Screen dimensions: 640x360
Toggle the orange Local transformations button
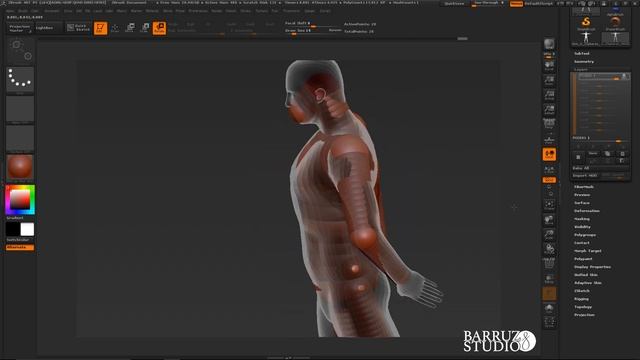coord(549,154)
